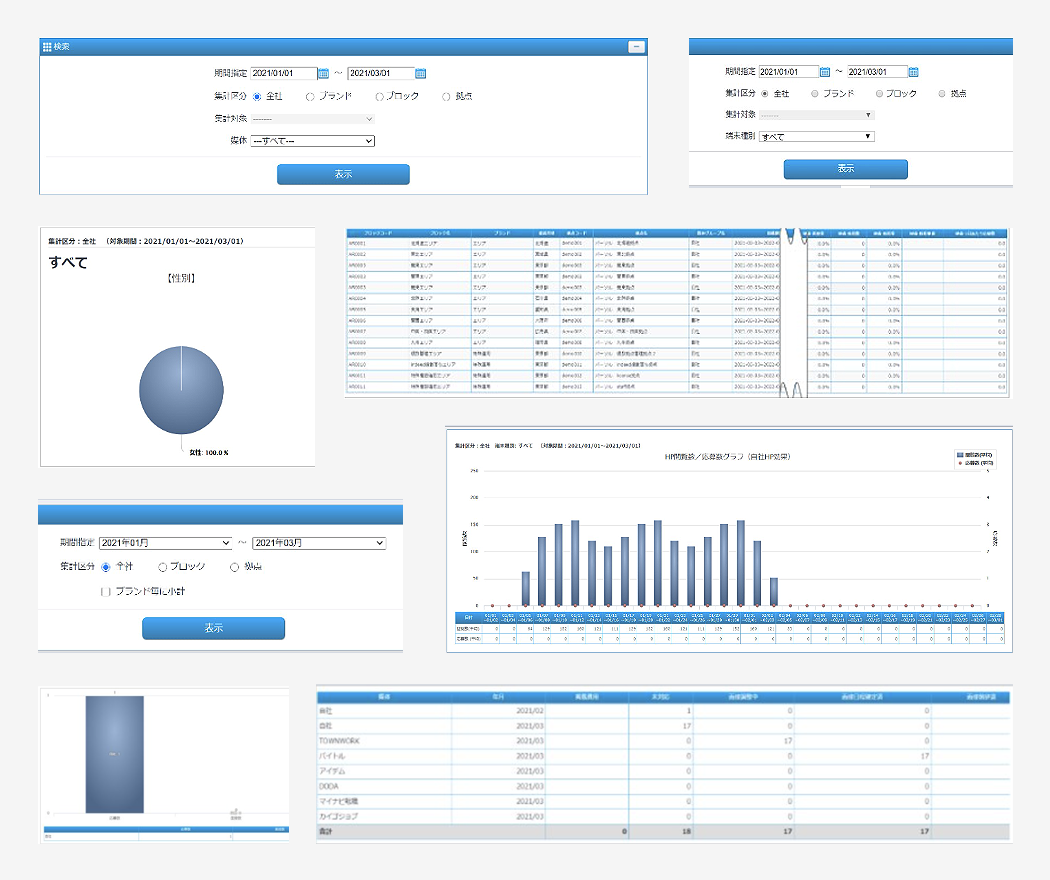Click the blue pie chart slice
The height and width of the screenshot is (880, 1050).
coord(180,390)
